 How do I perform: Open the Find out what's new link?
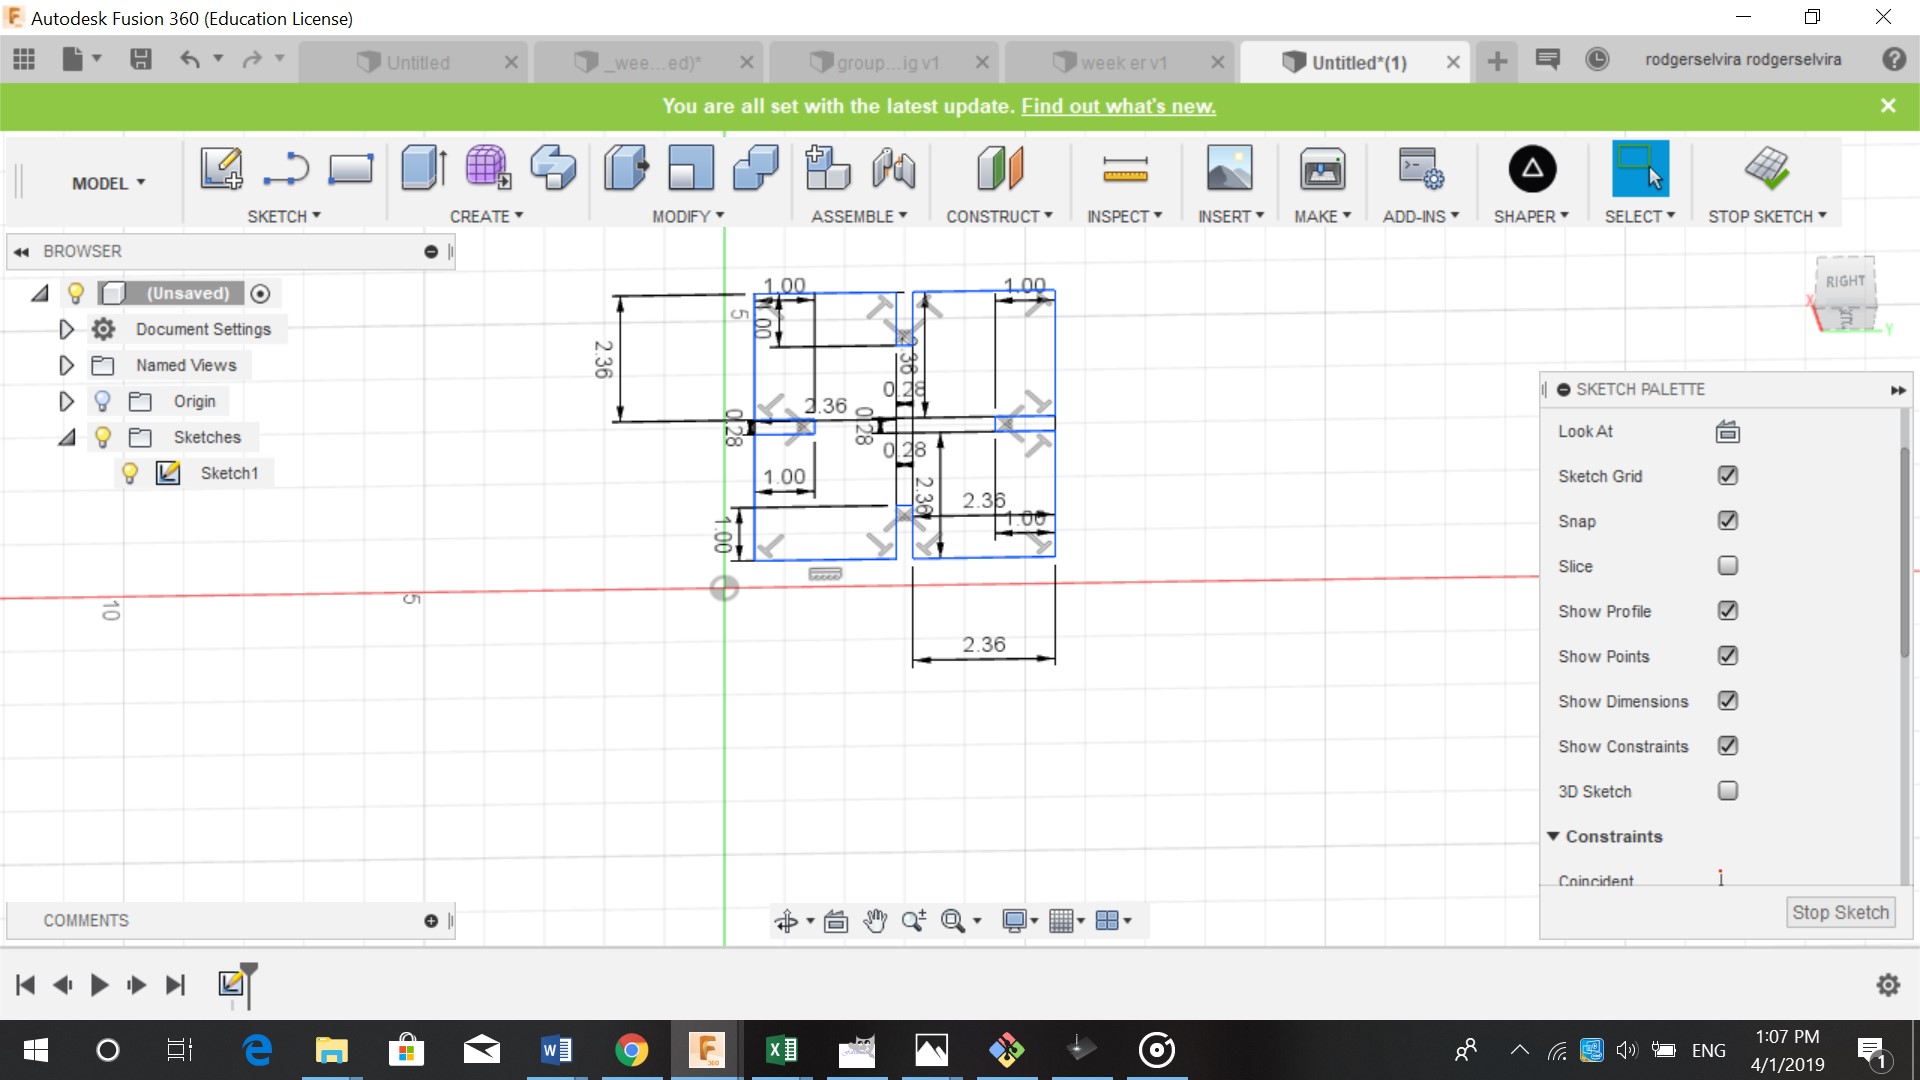[x=1118, y=106]
